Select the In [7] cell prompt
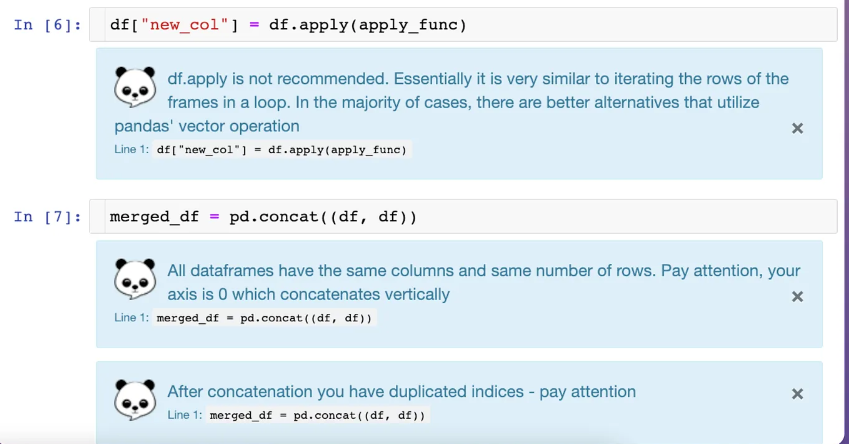 (x=47, y=217)
